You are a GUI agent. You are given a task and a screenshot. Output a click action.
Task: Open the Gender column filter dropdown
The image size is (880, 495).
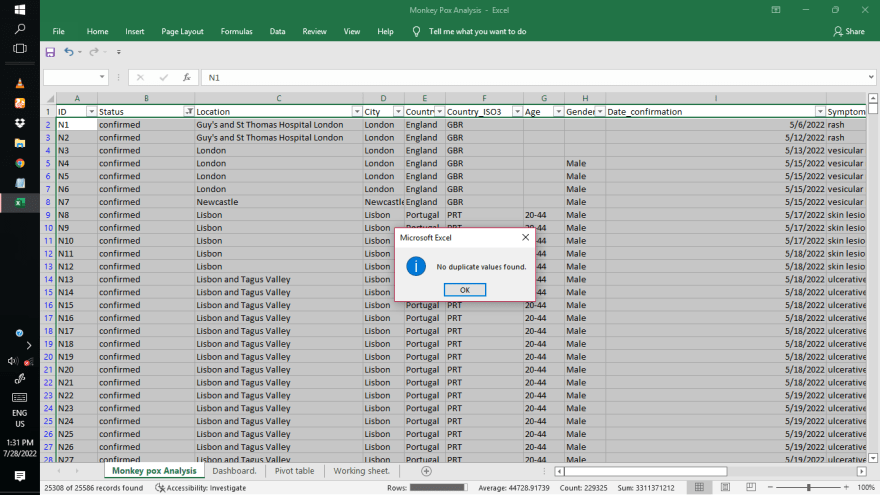click(x=600, y=112)
